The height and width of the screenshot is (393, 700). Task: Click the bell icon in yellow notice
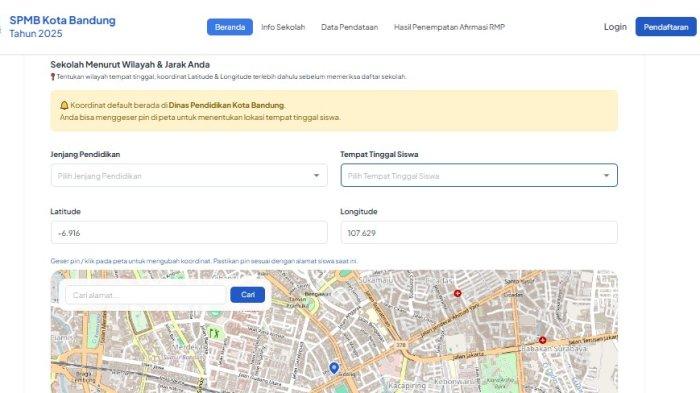click(64, 105)
